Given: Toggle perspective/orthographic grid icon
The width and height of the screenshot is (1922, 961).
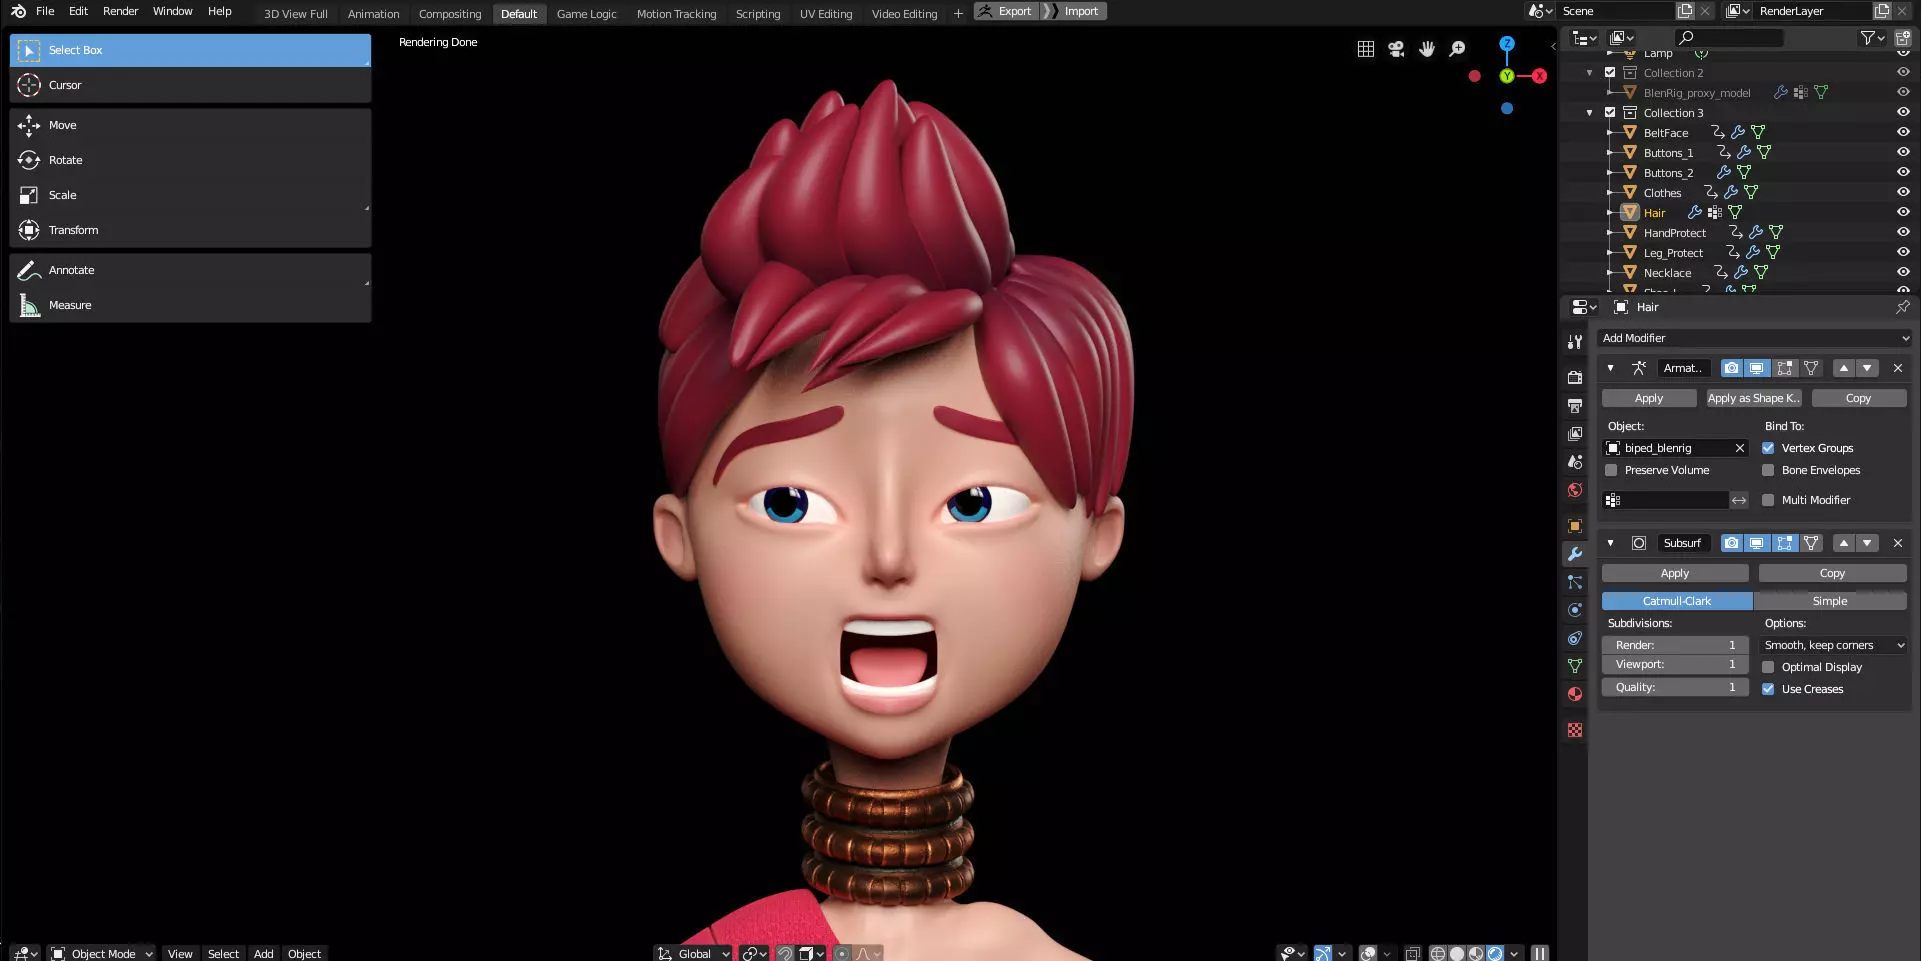Looking at the screenshot, I should pyautogui.click(x=1366, y=49).
